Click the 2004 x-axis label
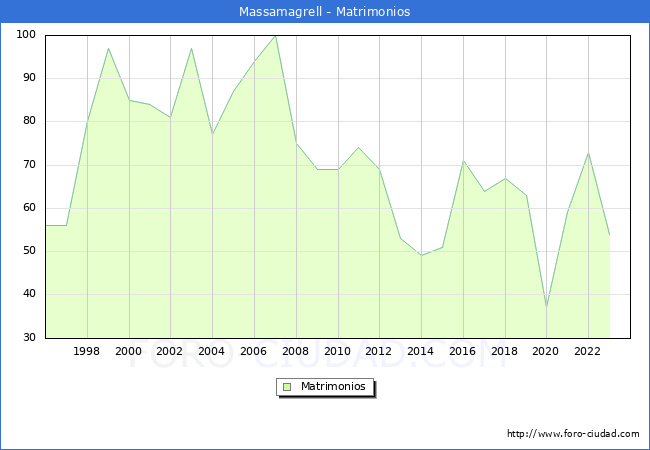 pos(212,351)
